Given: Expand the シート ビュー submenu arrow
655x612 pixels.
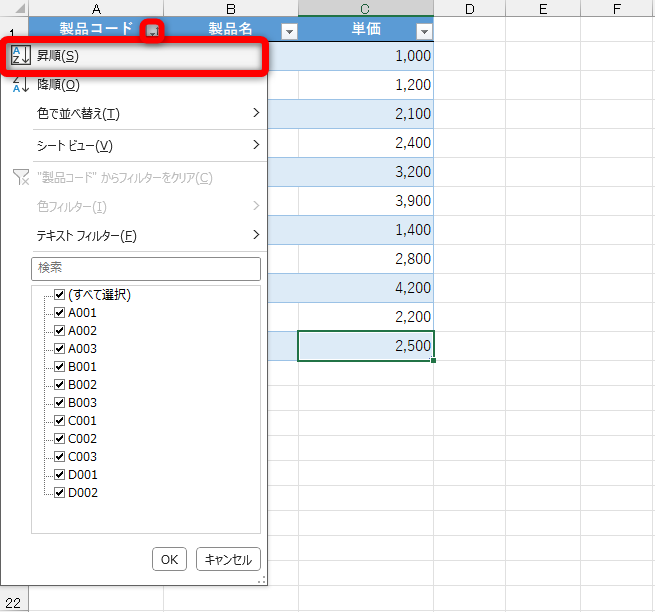Looking at the screenshot, I should (x=256, y=145).
